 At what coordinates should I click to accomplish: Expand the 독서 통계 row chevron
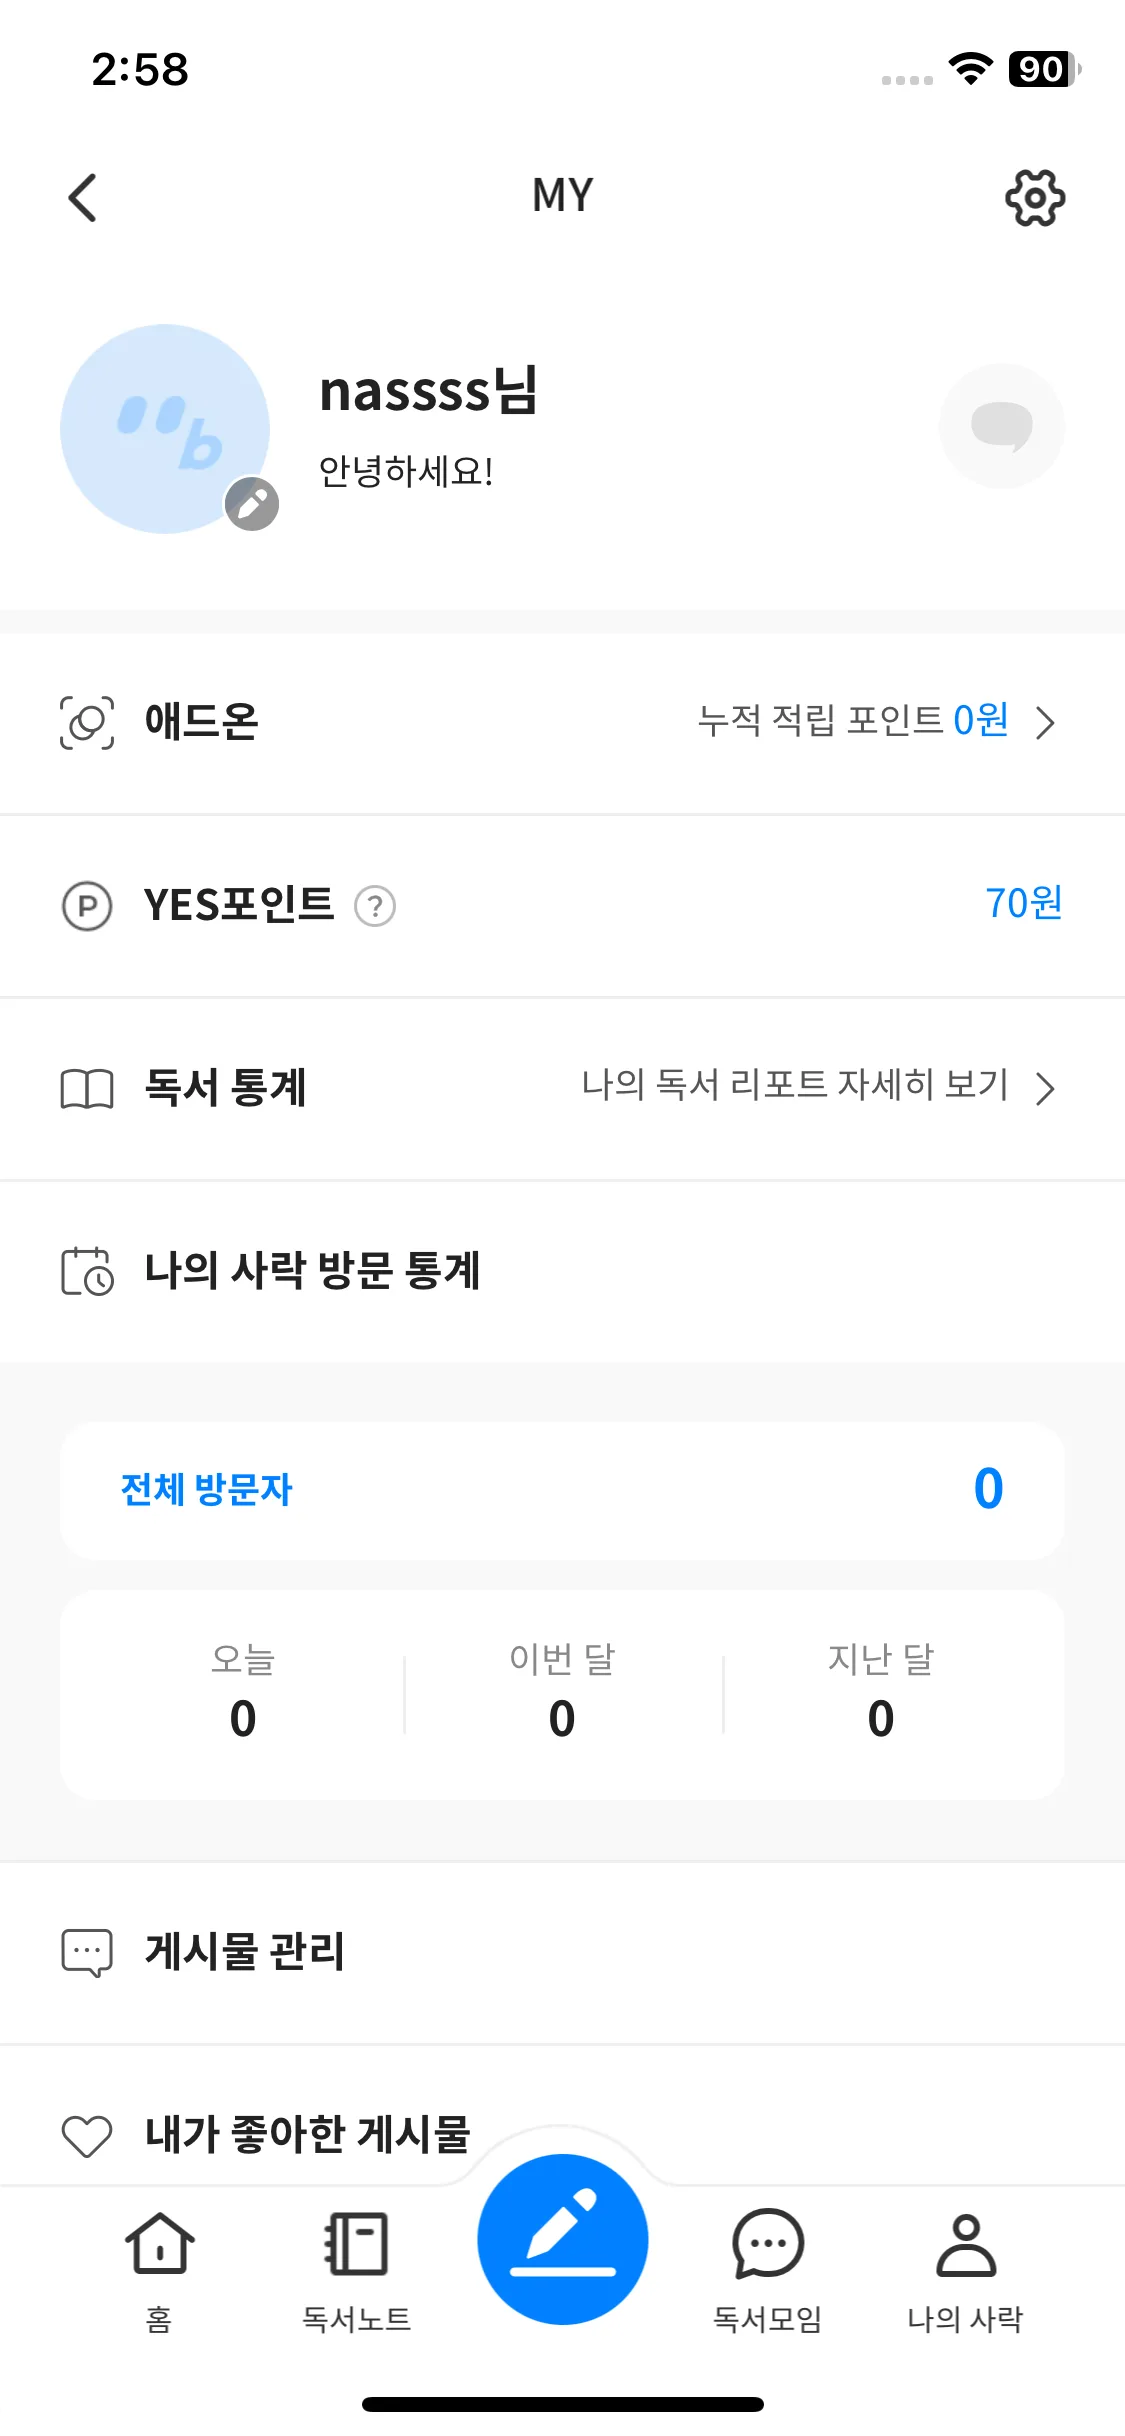(1046, 1088)
